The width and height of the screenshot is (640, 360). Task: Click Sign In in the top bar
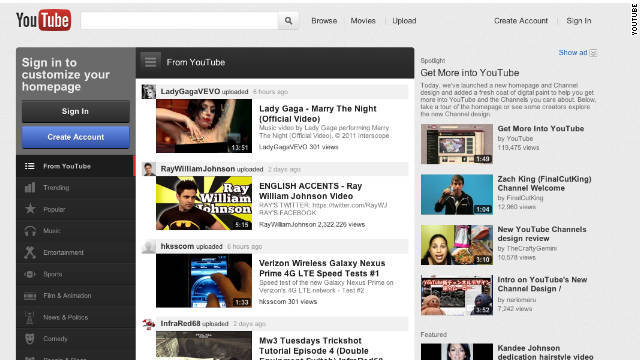[579, 21]
